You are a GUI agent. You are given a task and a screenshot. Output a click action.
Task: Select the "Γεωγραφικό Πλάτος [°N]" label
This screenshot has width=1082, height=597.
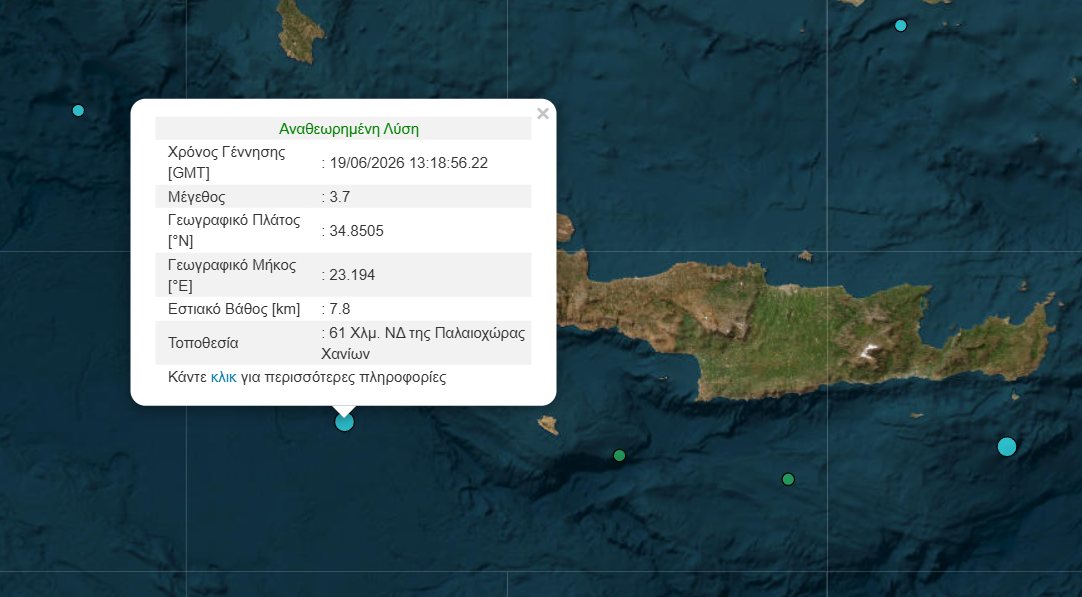[x=234, y=231]
